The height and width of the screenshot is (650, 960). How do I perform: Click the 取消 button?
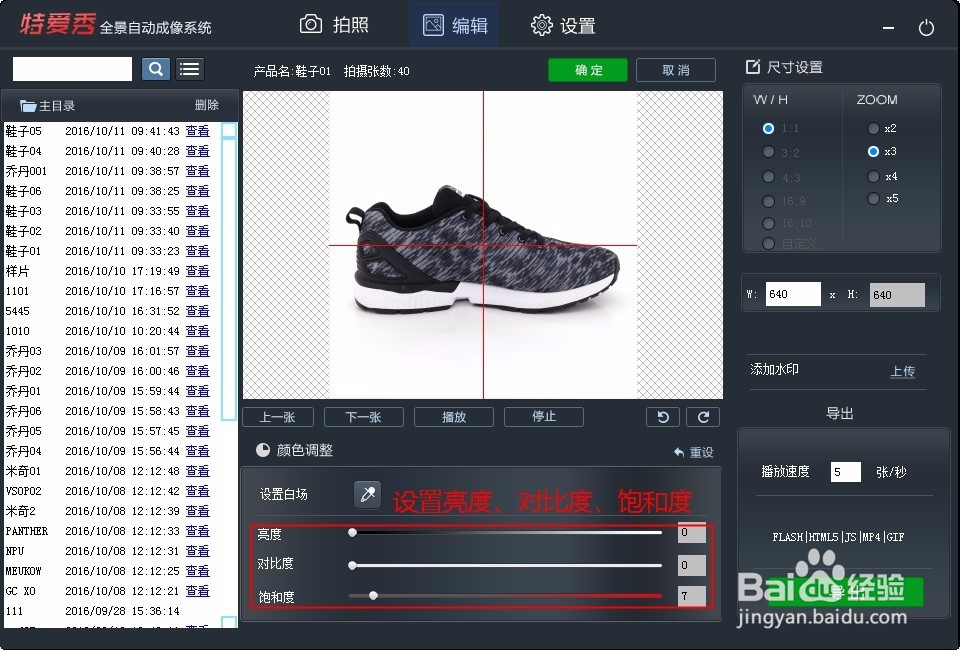click(676, 70)
